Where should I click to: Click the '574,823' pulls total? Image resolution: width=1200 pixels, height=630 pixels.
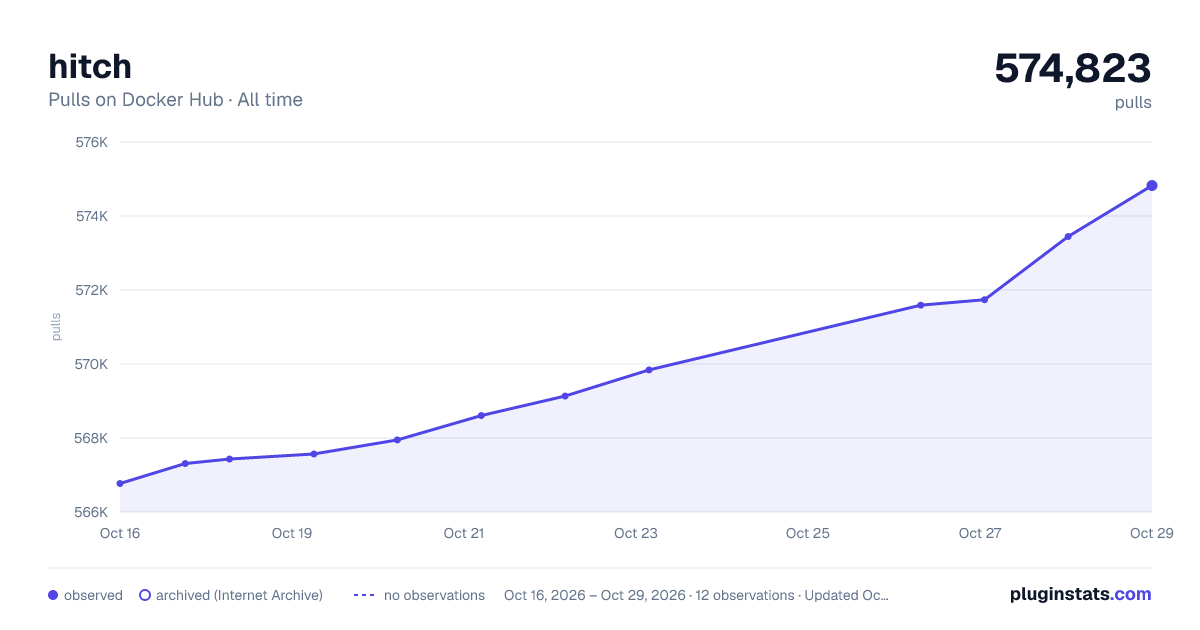point(1073,68)
